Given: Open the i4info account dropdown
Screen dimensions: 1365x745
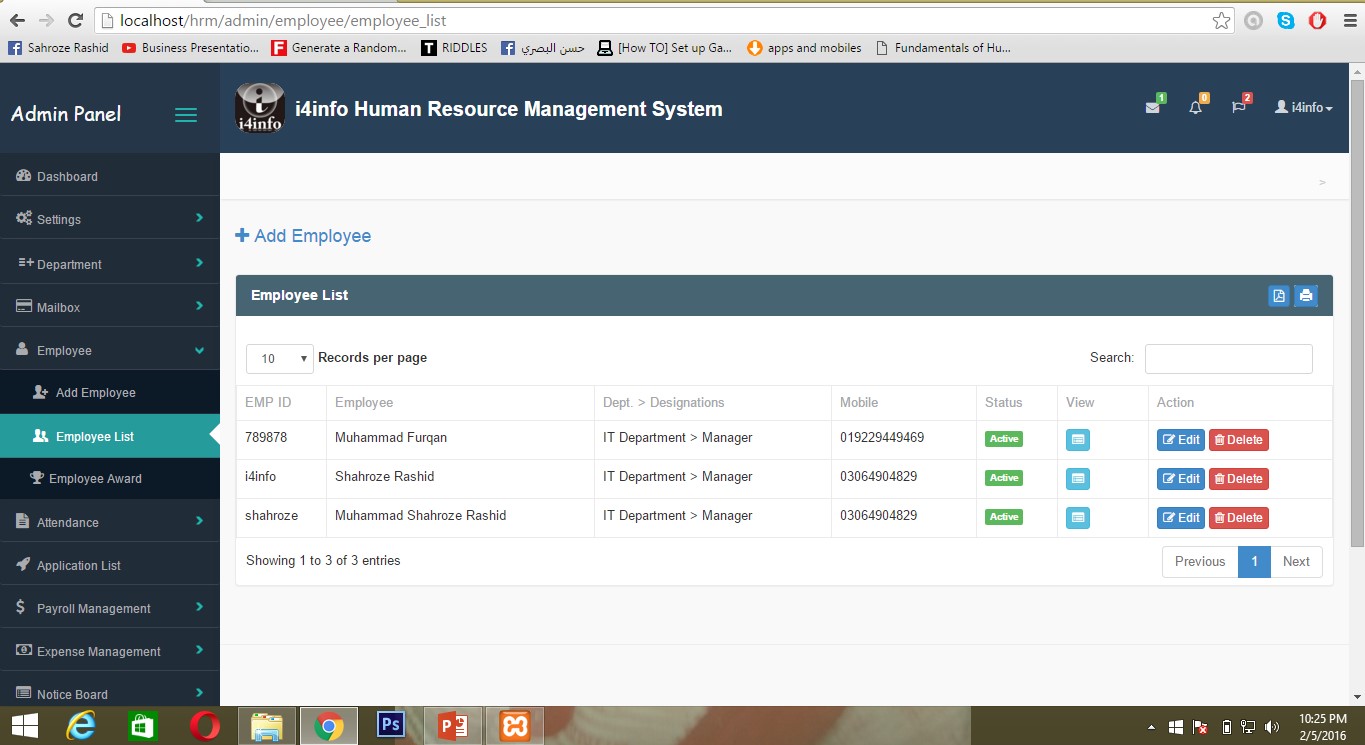Looking at the screenshot, I should click(1303, 107).
